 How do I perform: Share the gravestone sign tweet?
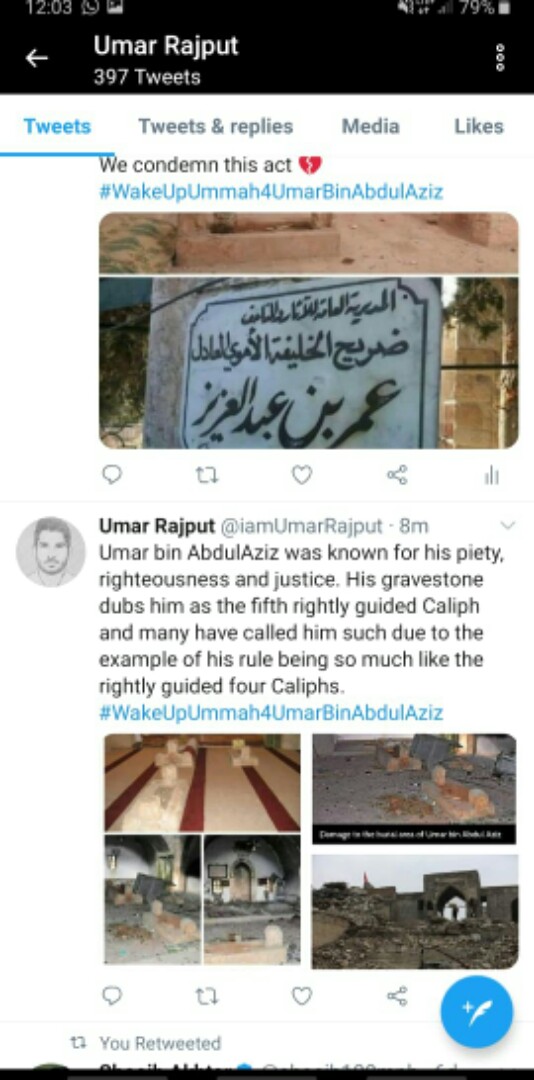coord(397,475)
